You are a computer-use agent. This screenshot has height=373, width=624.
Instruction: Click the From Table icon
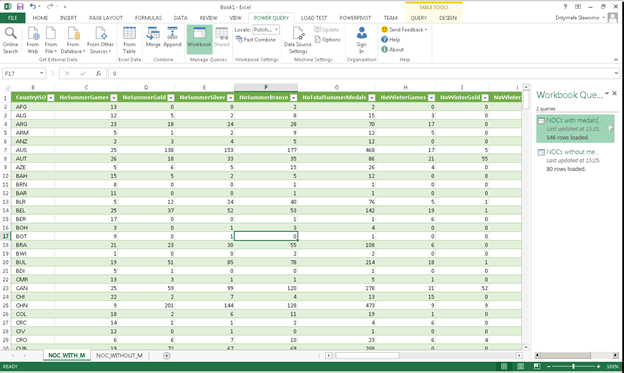point(129,40)
